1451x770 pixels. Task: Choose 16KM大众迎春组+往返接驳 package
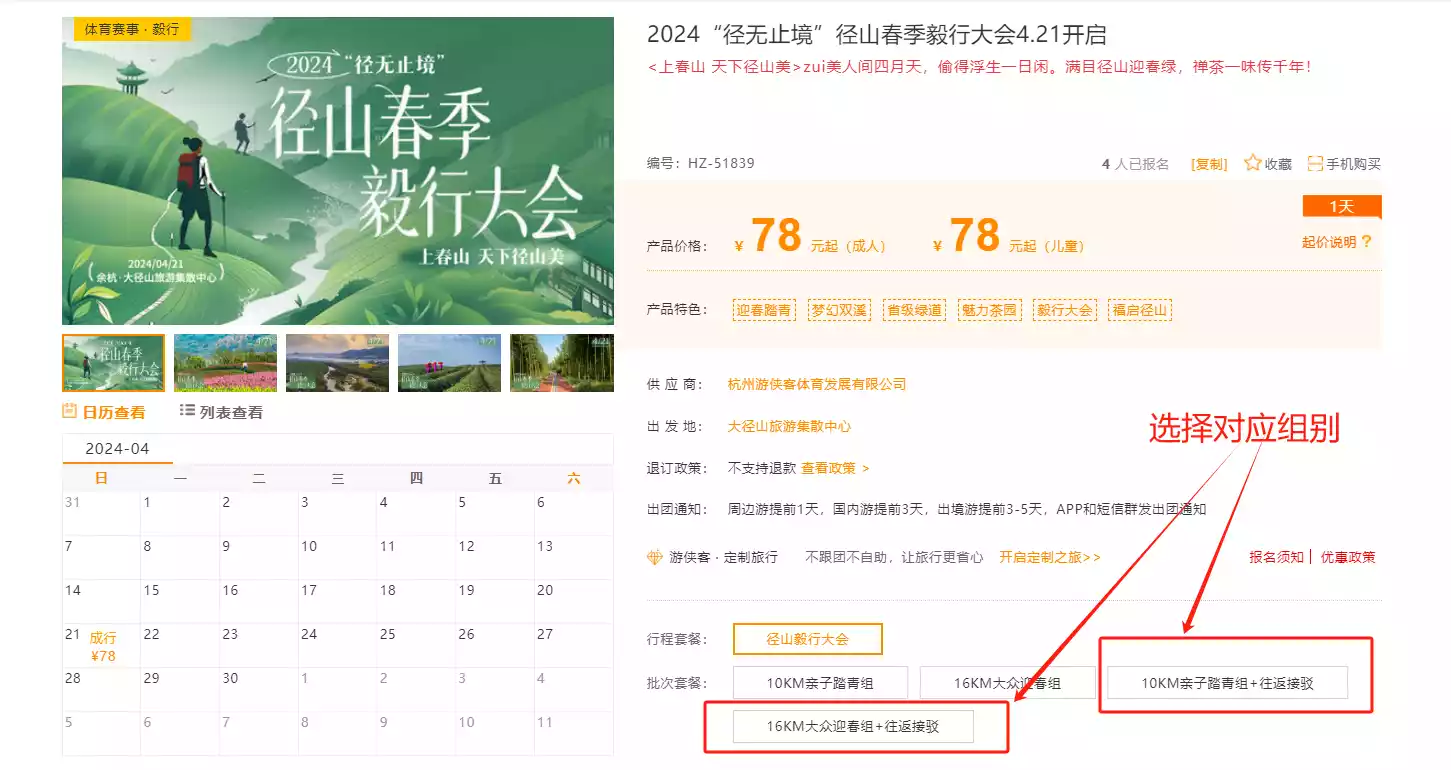pyautogui.click(x=853, y=726)
